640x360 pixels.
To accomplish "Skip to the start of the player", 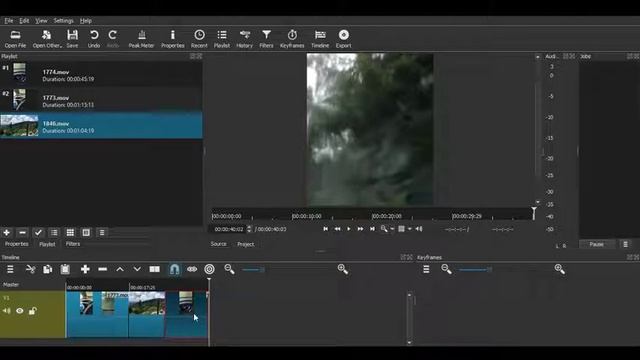I will click(326, 229).
